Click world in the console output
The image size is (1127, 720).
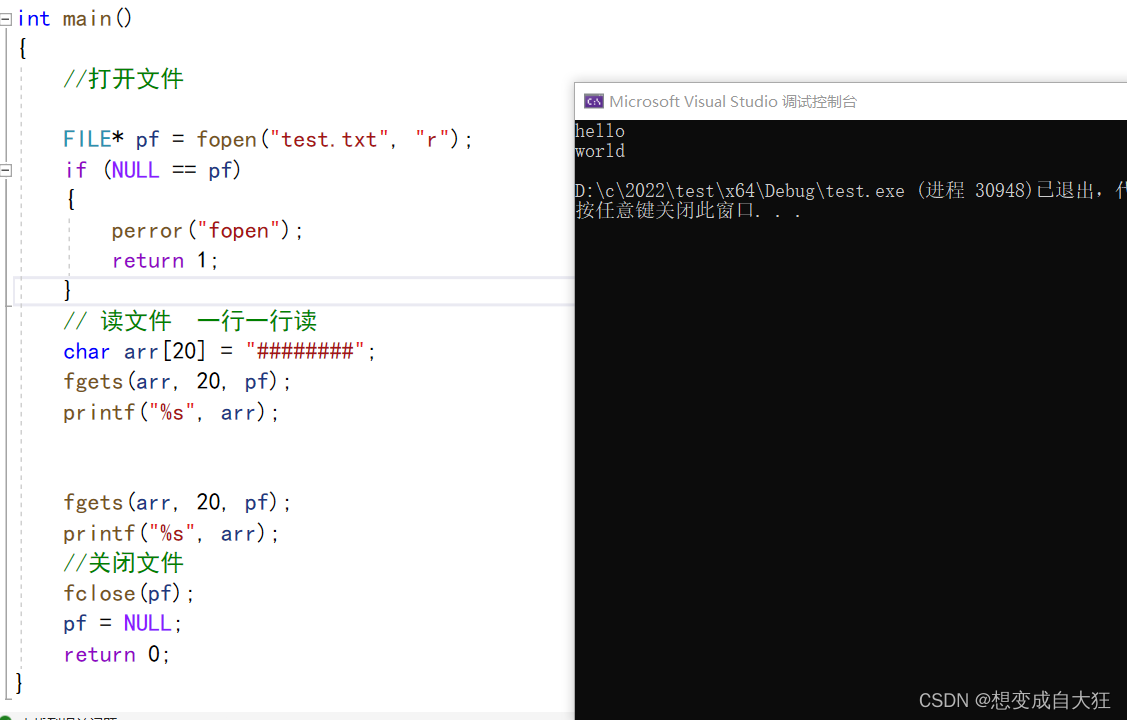click(600, 152)
